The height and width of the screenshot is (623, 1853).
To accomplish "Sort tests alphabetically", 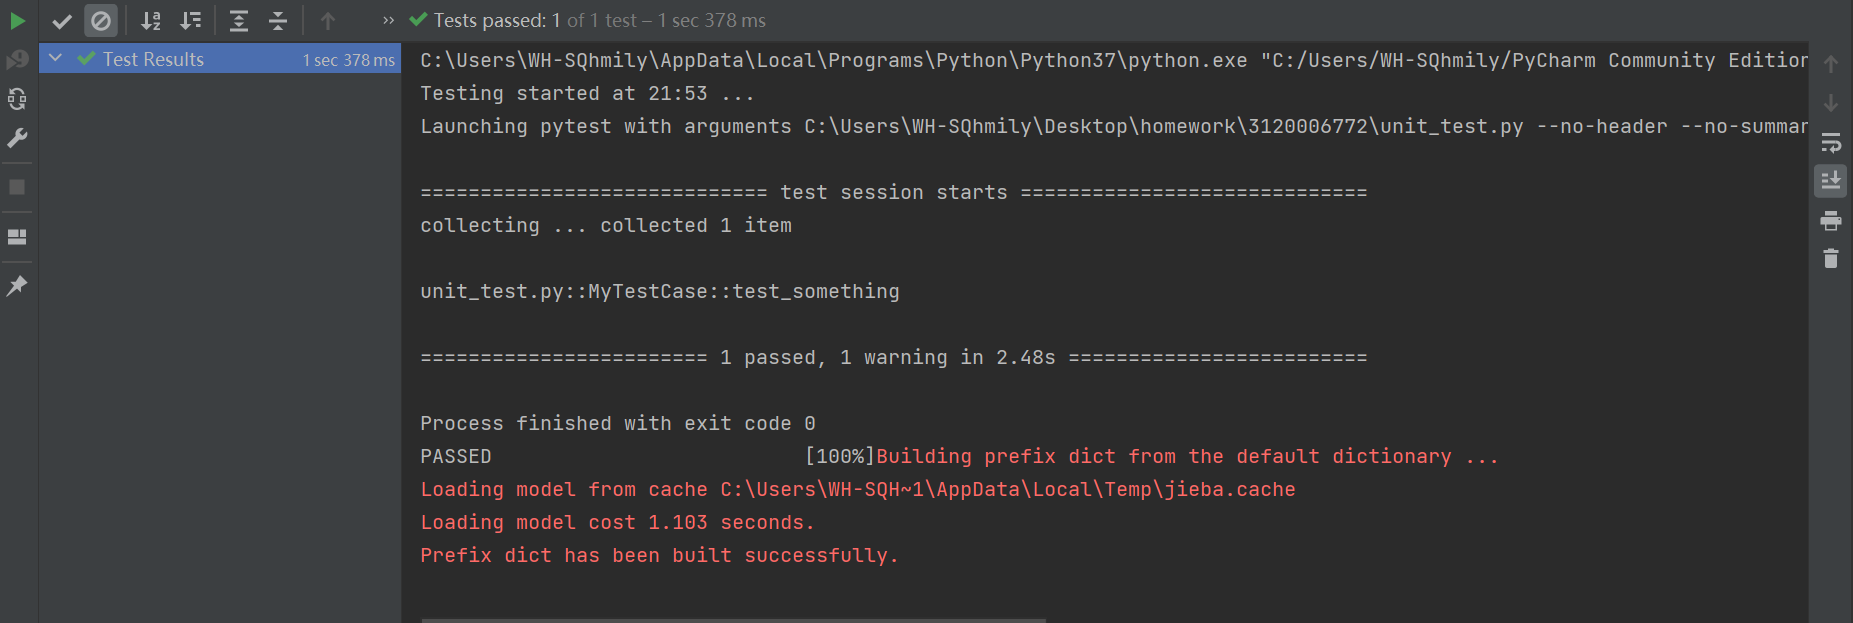I will click(151, 21).
